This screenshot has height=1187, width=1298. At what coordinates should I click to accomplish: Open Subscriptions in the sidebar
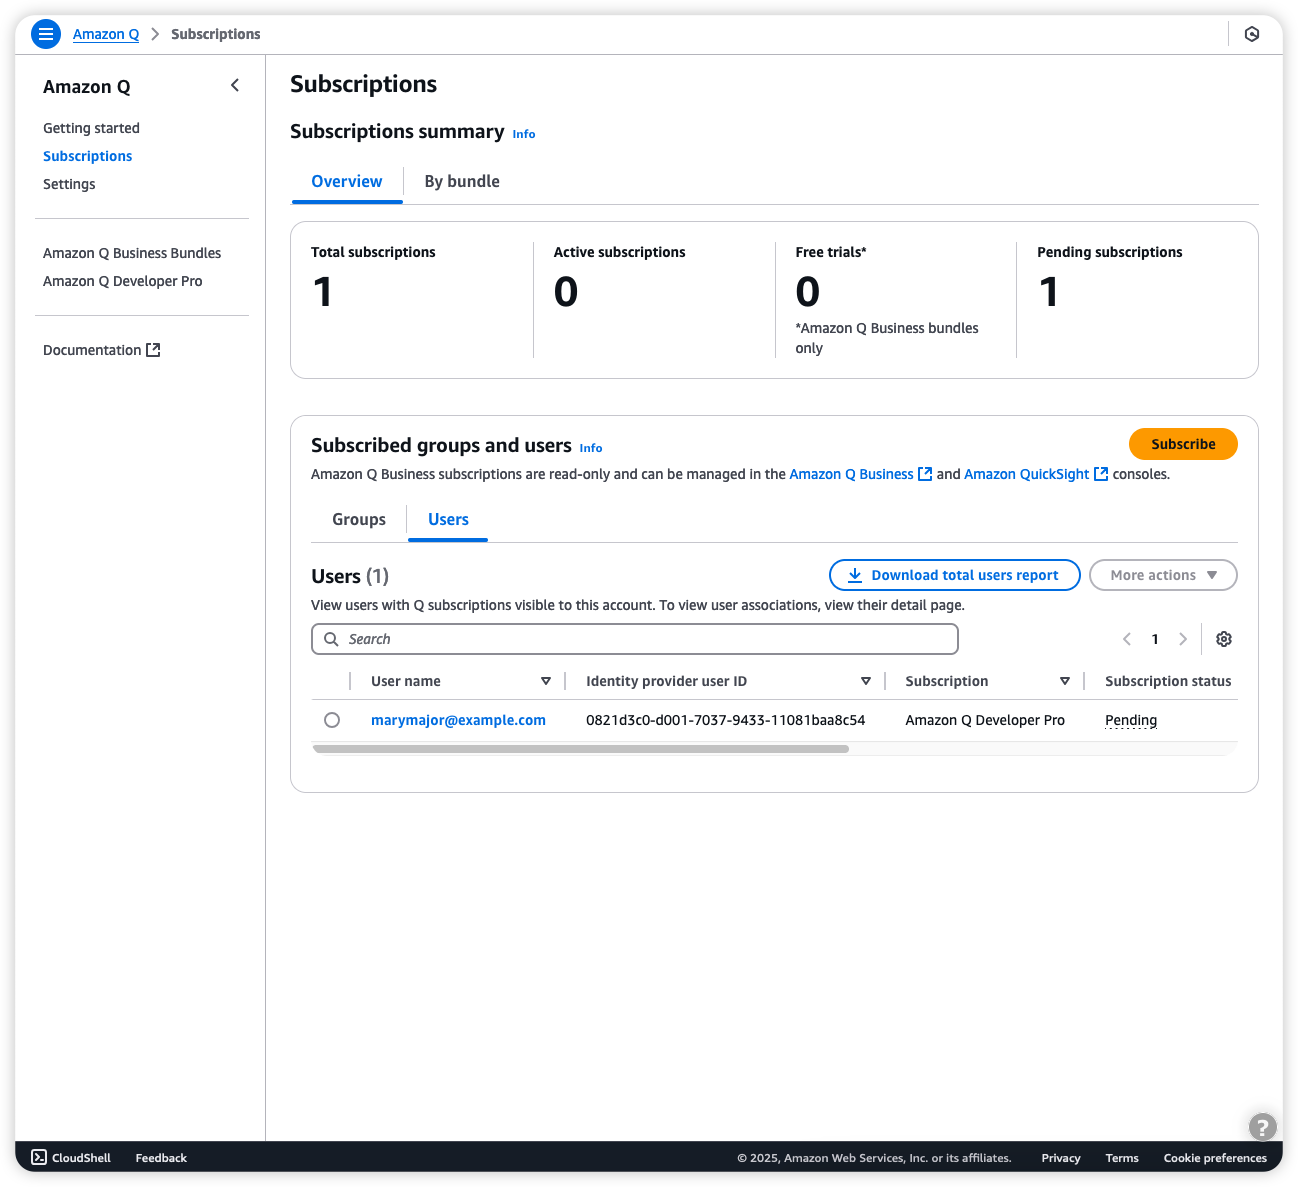(87, 156)
